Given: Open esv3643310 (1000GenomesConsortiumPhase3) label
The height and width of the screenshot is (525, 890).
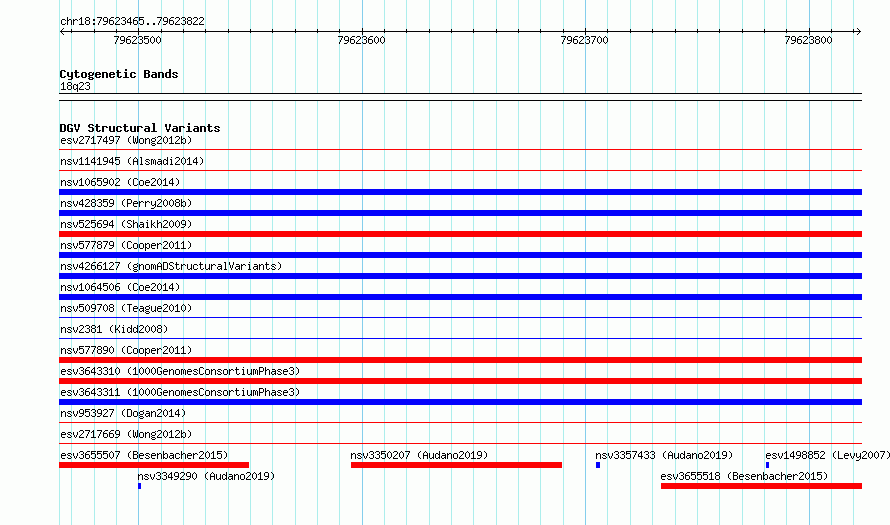Looking at the screenshot, I should coord(180,371).
